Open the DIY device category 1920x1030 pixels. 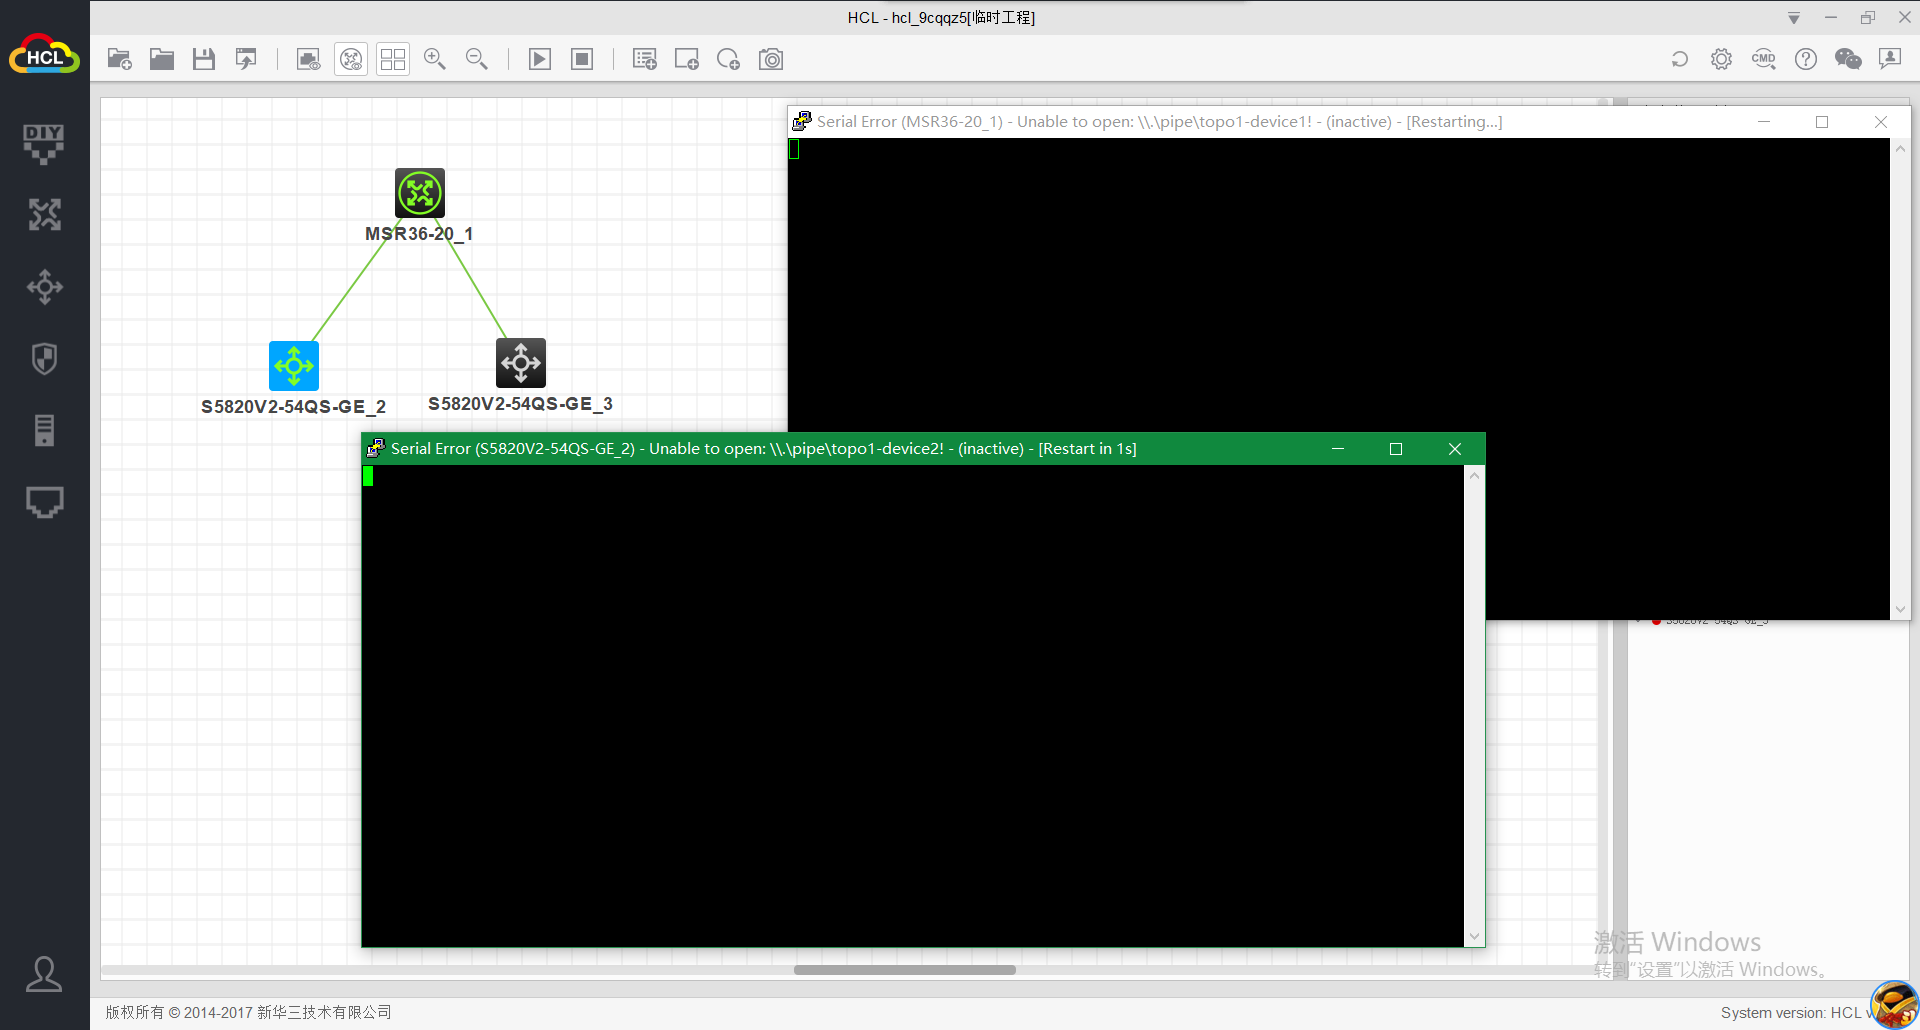tap(44, 143)
